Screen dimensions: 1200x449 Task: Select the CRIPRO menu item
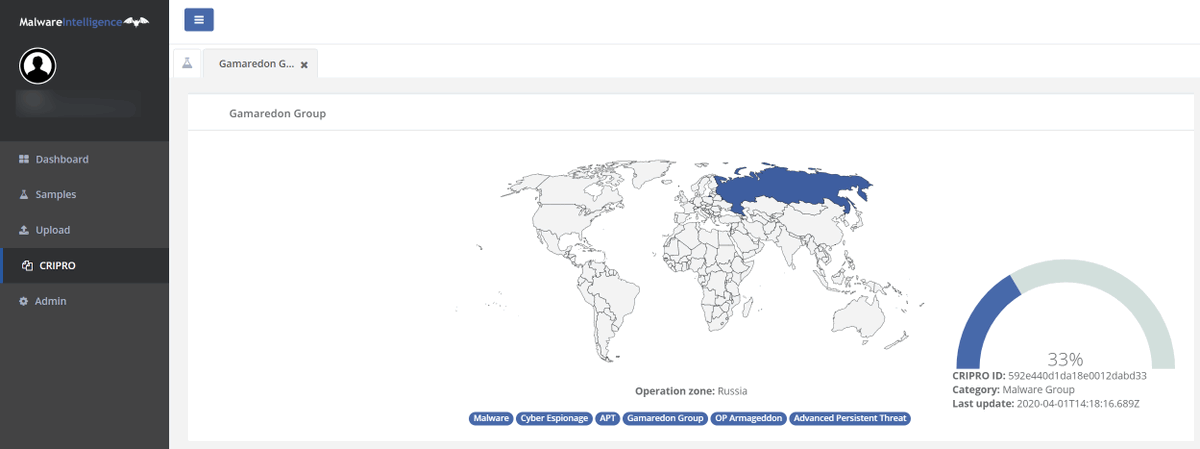click(x=84, y=265)
